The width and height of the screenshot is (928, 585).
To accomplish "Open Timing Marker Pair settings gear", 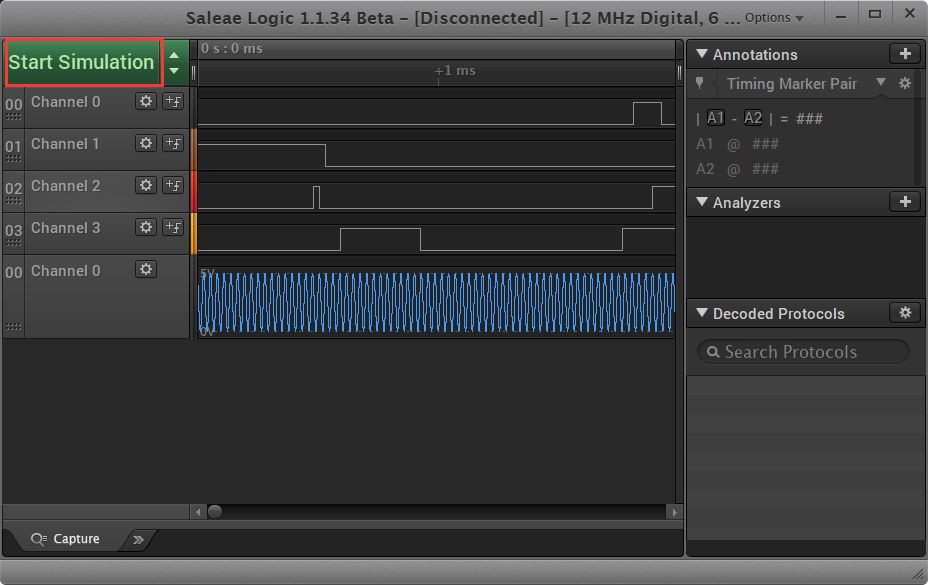I will point(905,83).
